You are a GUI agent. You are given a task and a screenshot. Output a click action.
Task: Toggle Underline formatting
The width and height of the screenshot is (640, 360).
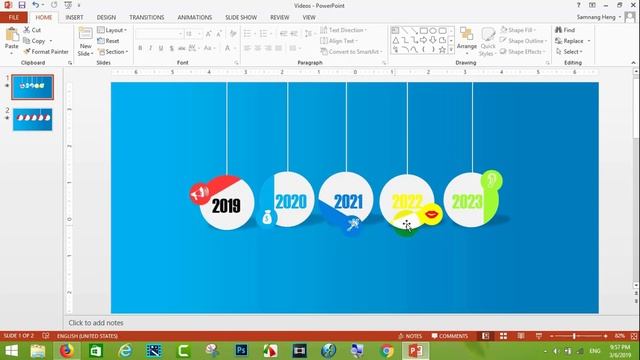[161, 48]
